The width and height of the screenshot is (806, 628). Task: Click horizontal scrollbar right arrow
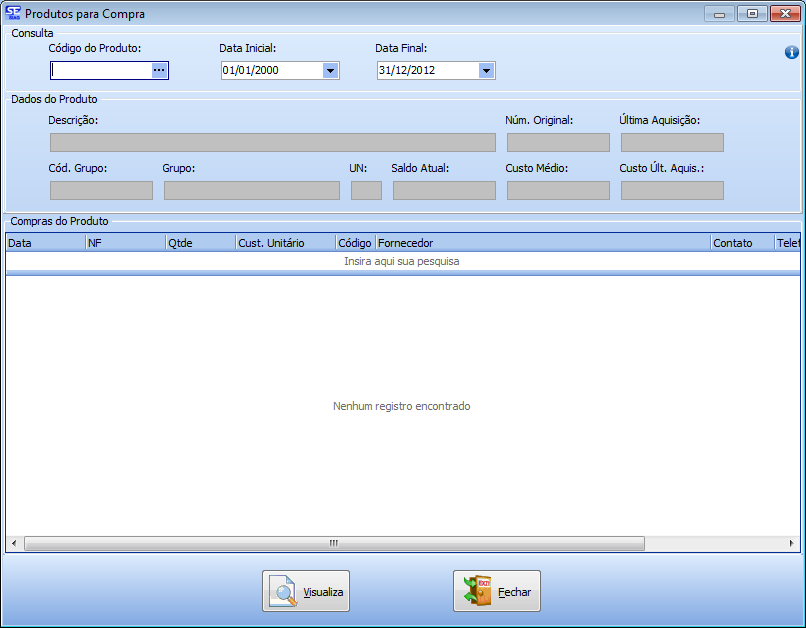tap(792, 543)
